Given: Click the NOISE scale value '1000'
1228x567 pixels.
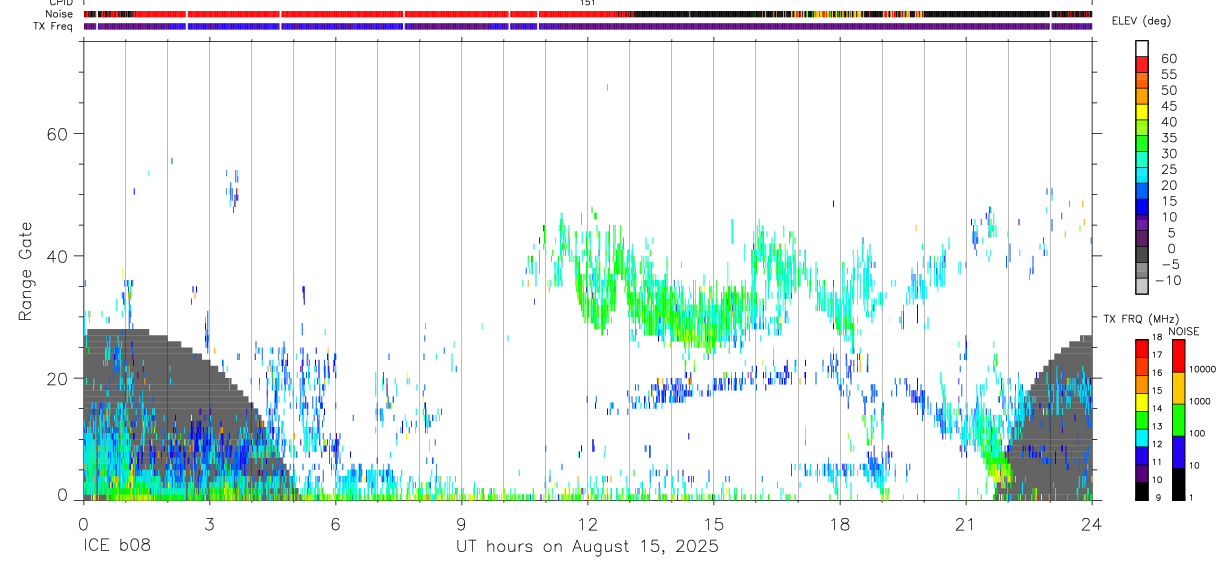Looking at the screenshot, I should [1200, 401].
